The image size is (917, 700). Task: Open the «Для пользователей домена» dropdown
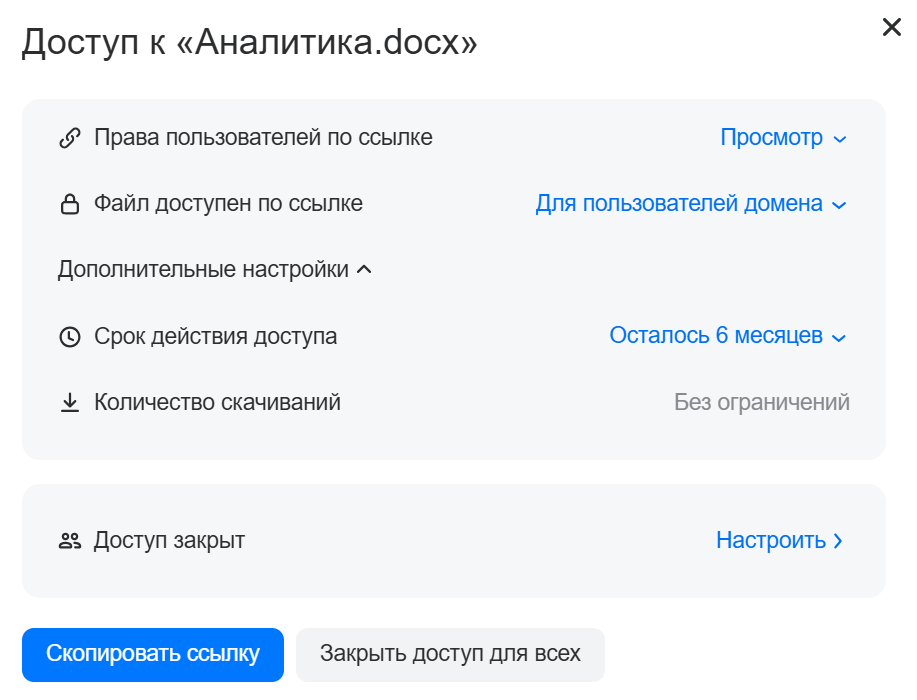coord(690,204)
